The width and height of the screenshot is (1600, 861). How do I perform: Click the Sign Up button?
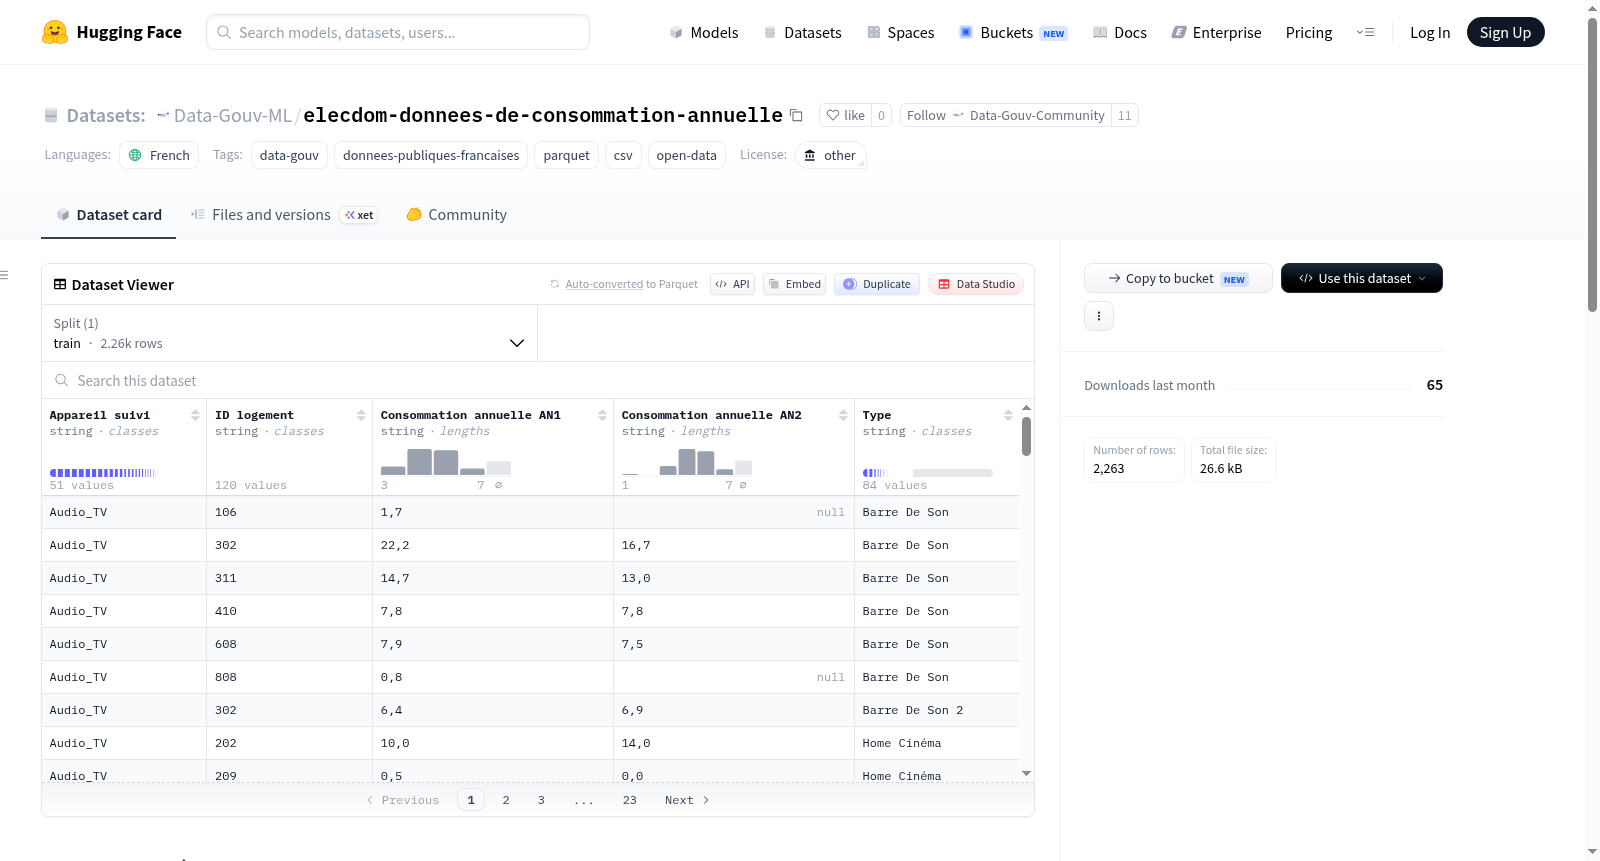tap(1505, 32)
